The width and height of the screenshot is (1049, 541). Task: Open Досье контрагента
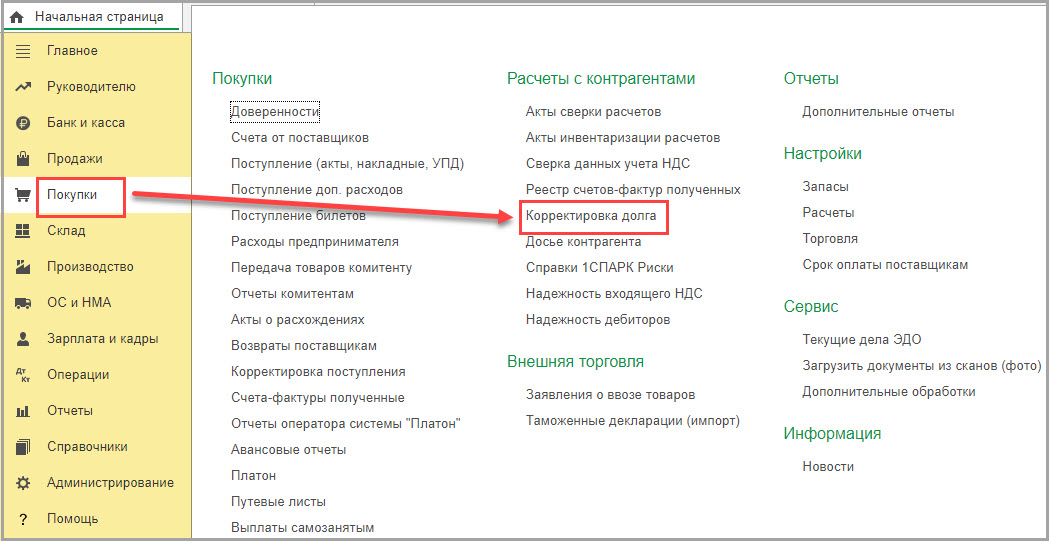(x=583, y=242)
